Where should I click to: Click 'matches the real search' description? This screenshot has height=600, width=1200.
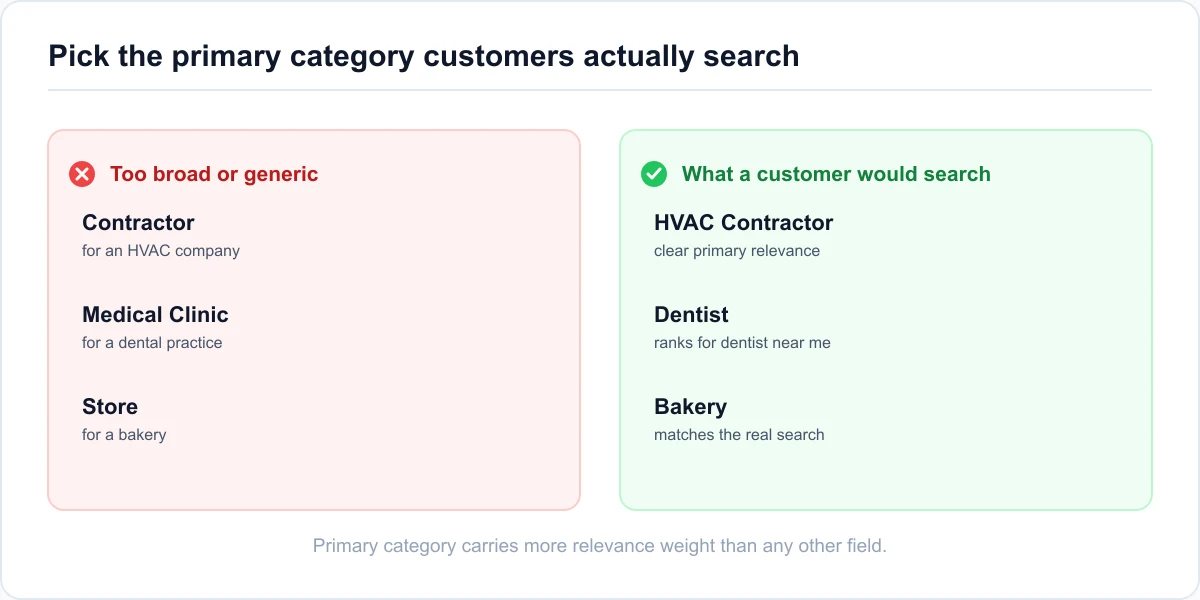pyautogui.click(x=739, y=435)
